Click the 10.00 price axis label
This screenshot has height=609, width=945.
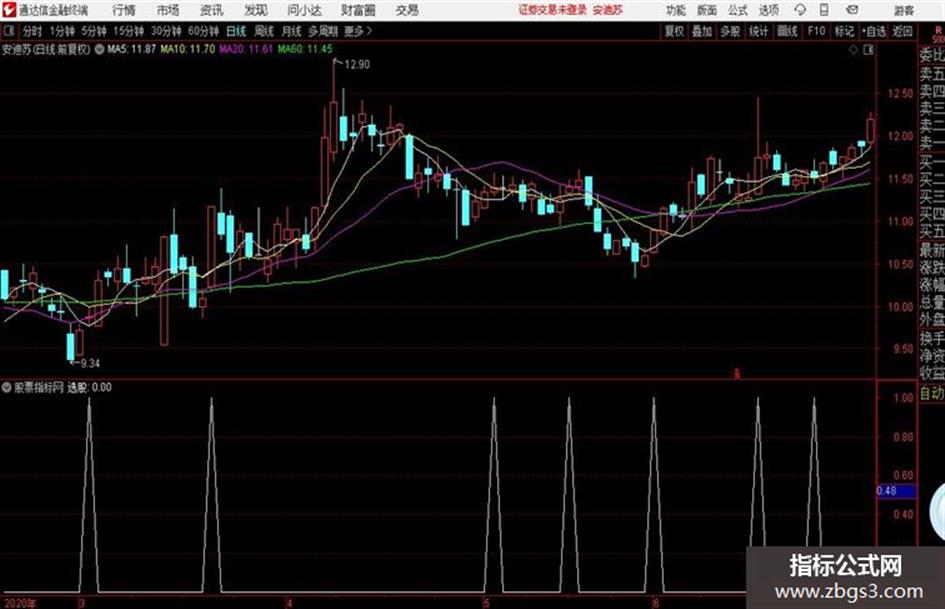pos(900,307)
